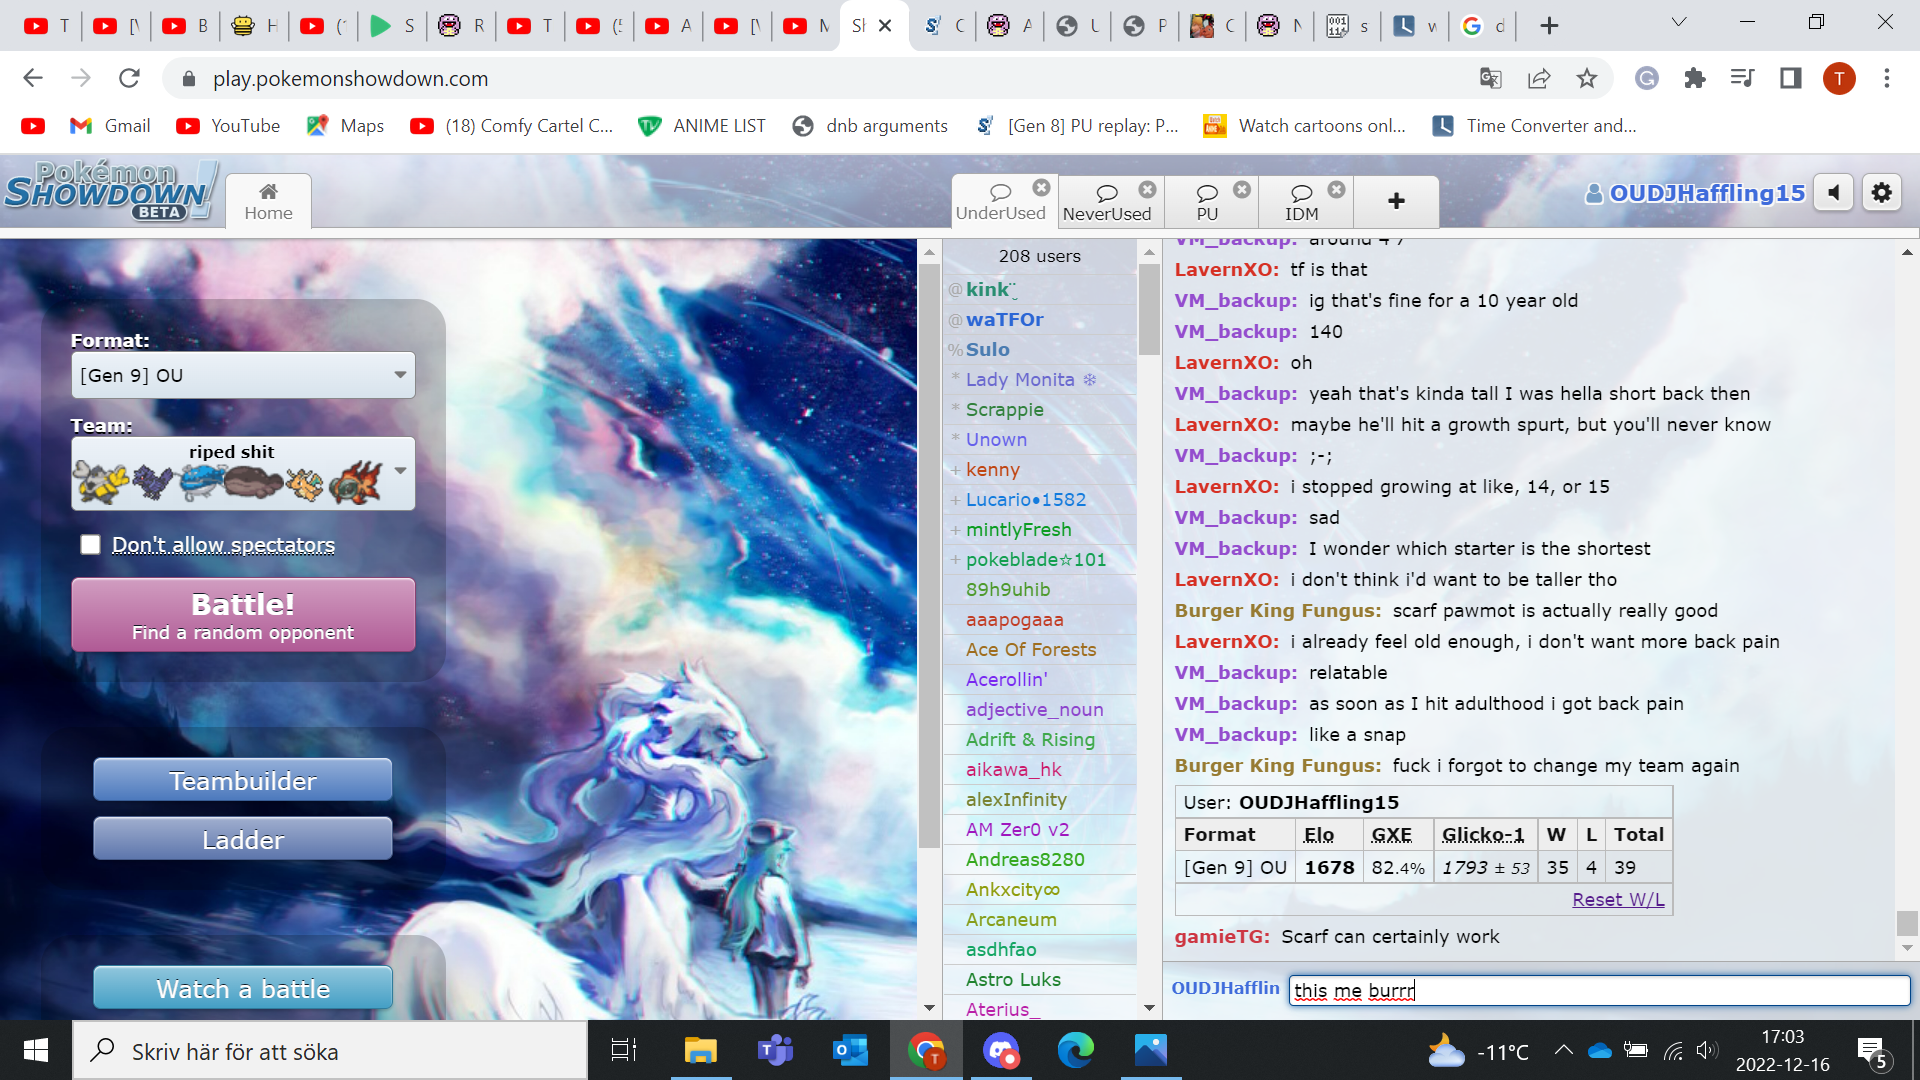The width and height of the screenshot is (1920, 1080).
Task: Open the Chrome profile avatar T
Action: 1838,78
